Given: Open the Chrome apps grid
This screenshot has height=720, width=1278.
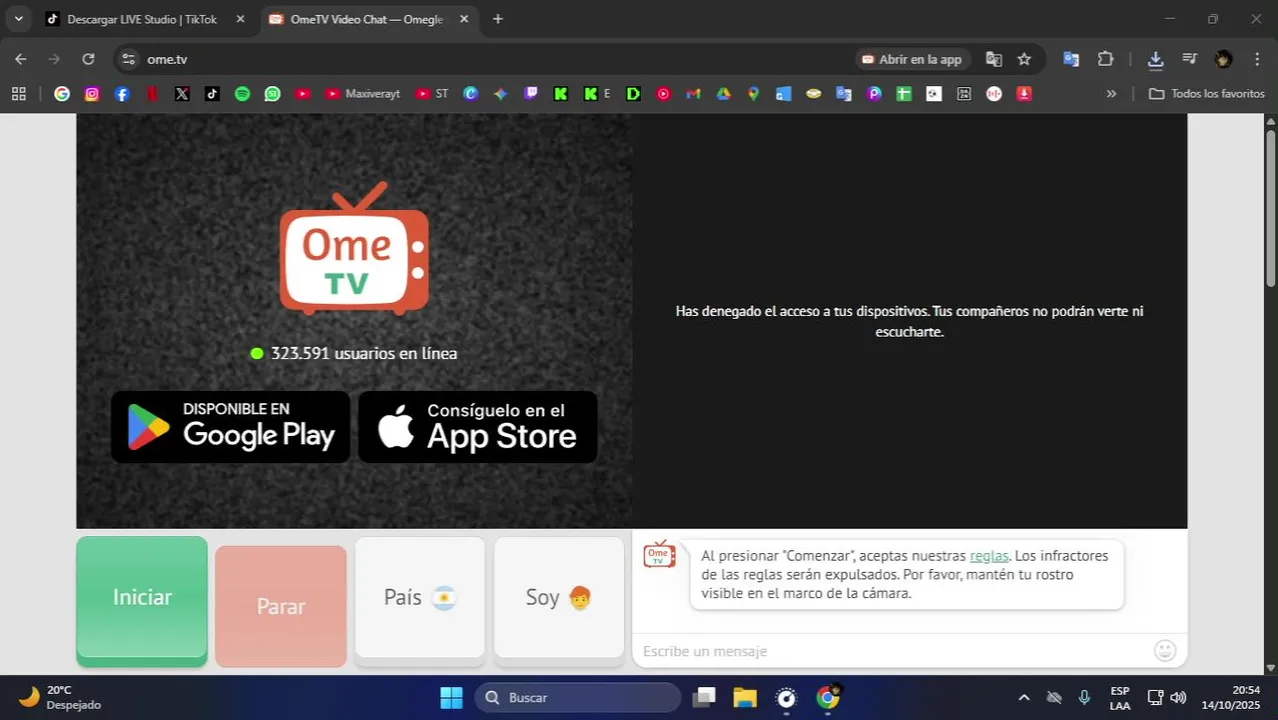Looking at the screenshot, I should [18, 93].
